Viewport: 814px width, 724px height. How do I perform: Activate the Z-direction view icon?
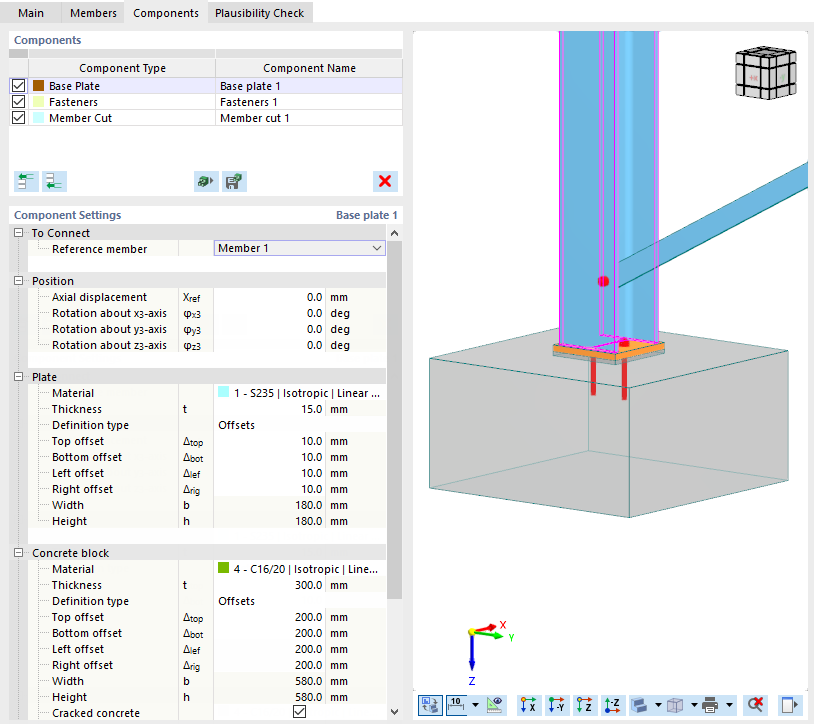pyautogui.click(x=584, y=706)
